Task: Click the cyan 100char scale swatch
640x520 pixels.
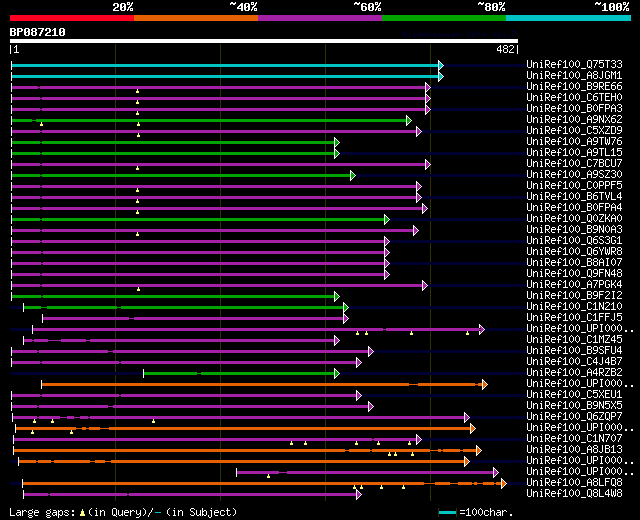Action: 447,513
